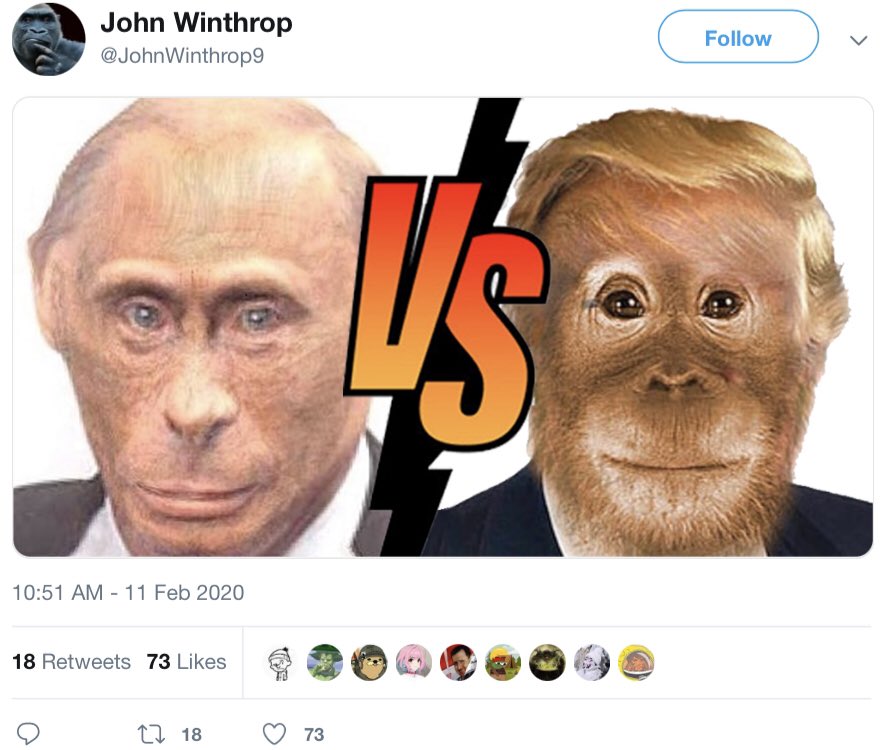Open the white-bearded liker avatar
885x750 pixels.
[592, 663]
